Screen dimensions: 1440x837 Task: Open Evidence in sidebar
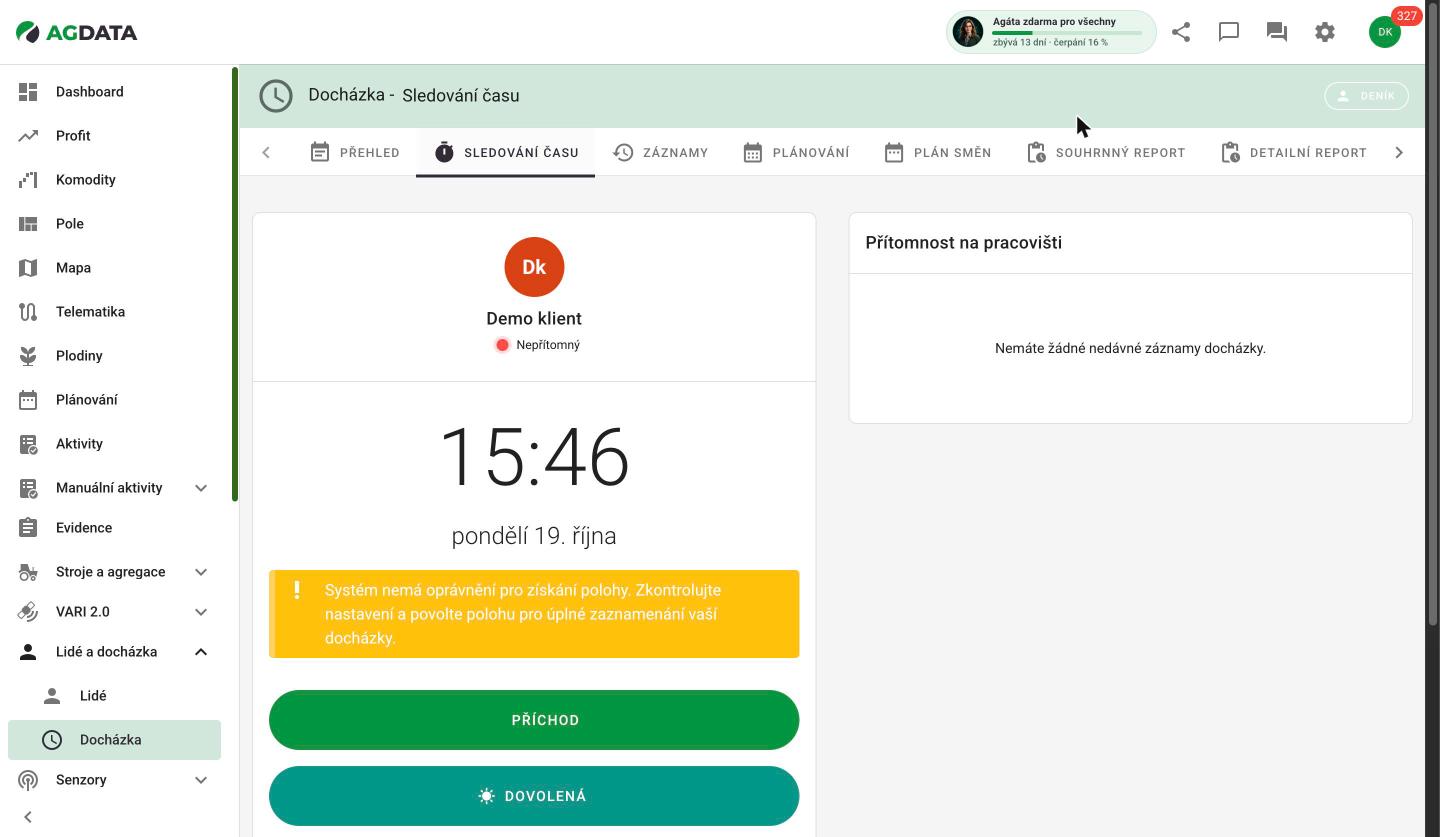click(114, 528)
